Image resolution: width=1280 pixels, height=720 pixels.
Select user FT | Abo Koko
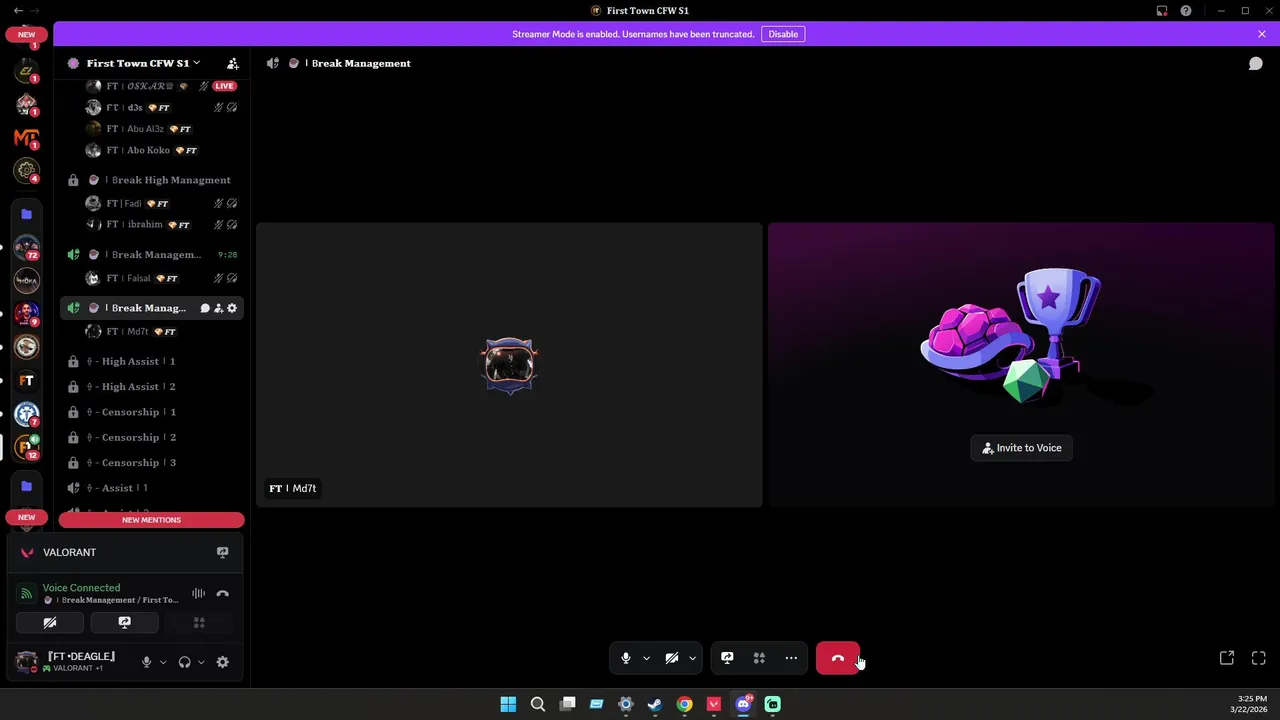161,150
